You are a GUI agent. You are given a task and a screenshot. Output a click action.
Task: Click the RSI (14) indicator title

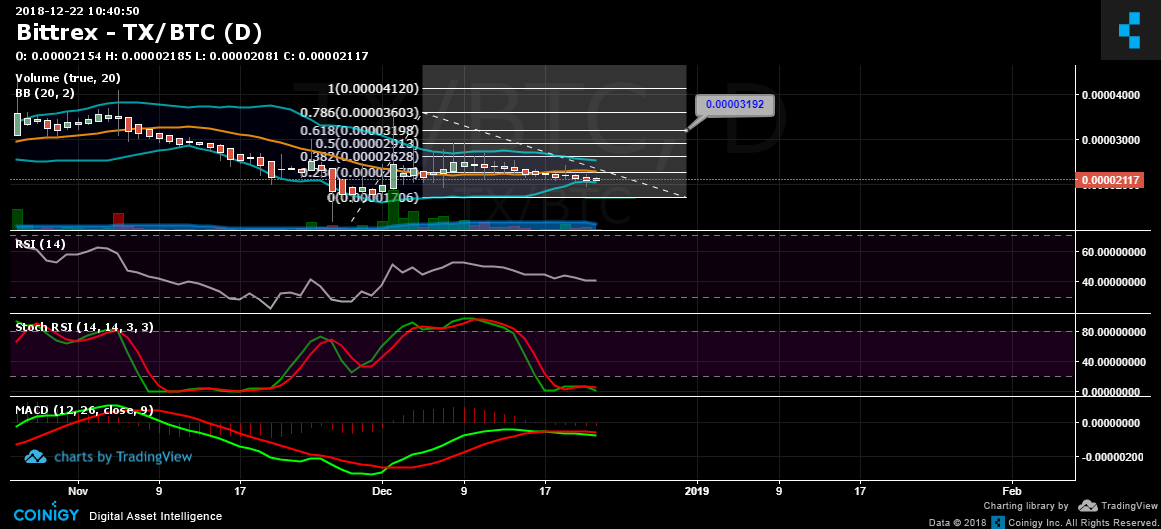41,243
